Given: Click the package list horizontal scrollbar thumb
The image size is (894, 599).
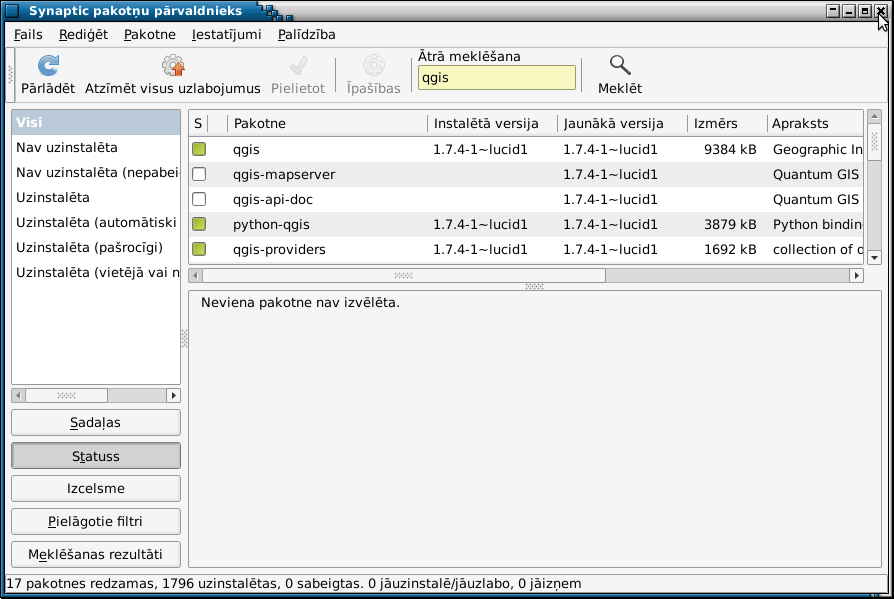Looking at the screenshot, I should 404,276.
